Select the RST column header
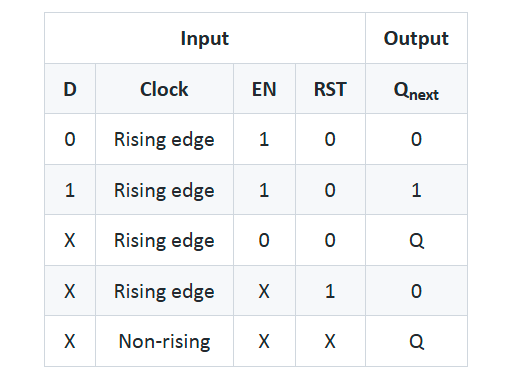Screen dimensions: 506x382 [330, 89]
